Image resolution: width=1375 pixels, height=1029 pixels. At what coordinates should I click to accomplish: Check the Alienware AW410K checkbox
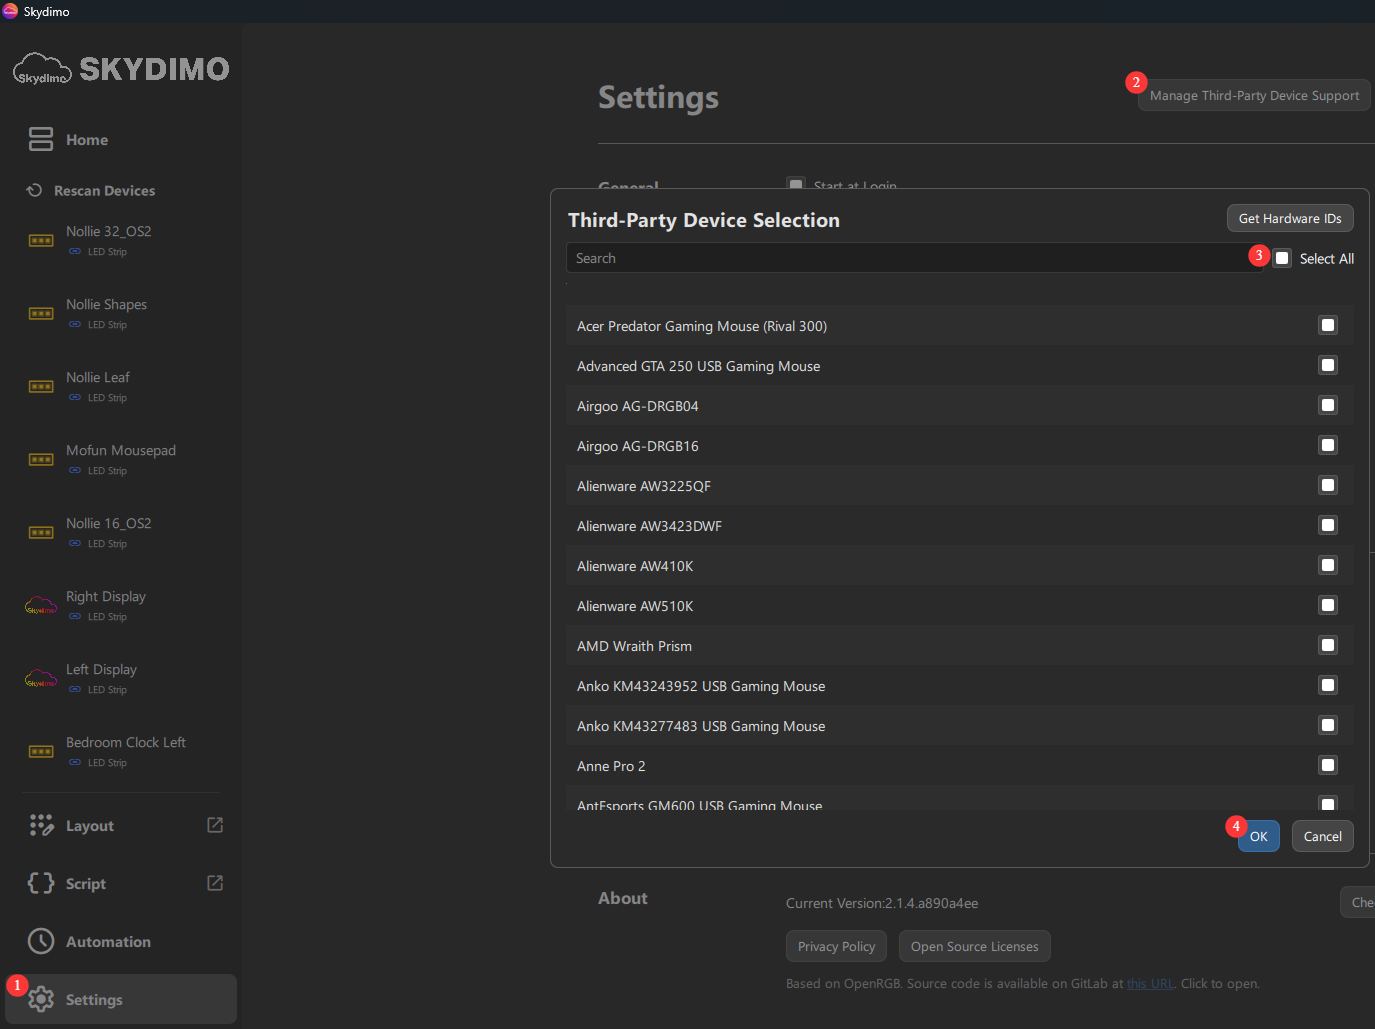click(1328, 565)
